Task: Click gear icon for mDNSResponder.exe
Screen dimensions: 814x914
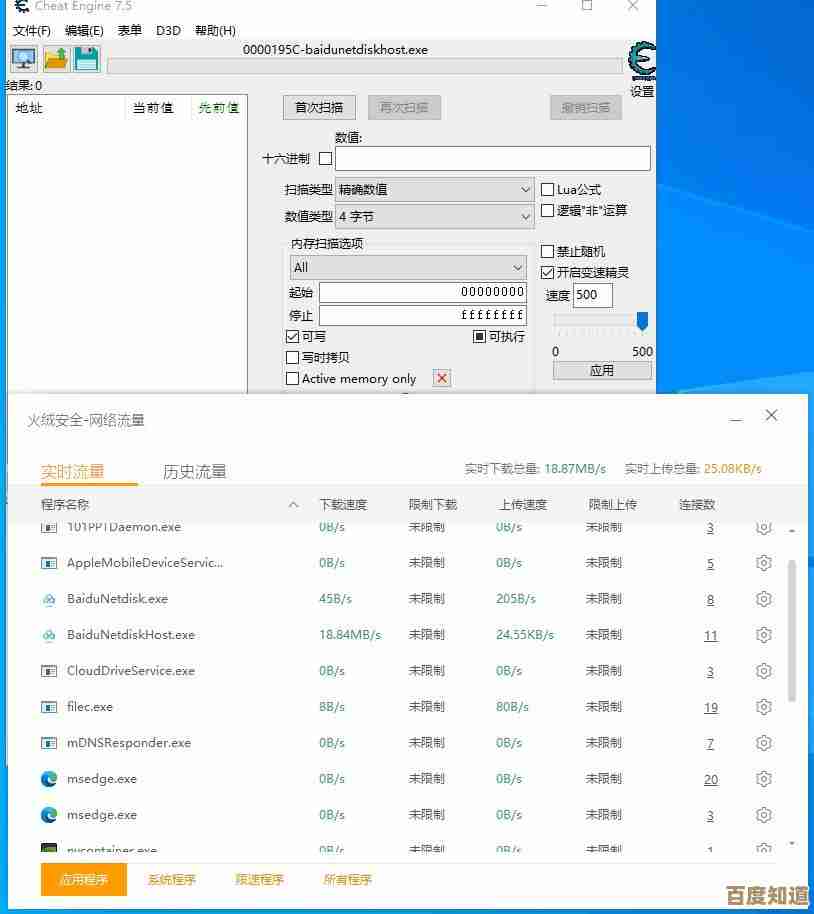Action: point(764,743)
